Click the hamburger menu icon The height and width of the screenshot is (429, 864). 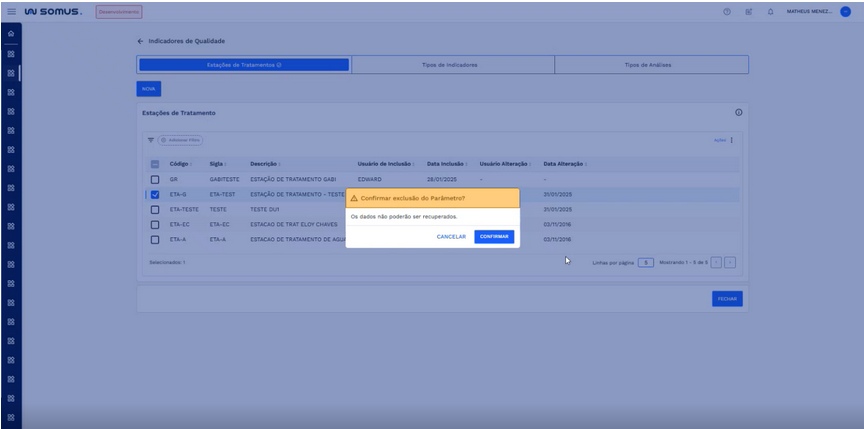11,11
